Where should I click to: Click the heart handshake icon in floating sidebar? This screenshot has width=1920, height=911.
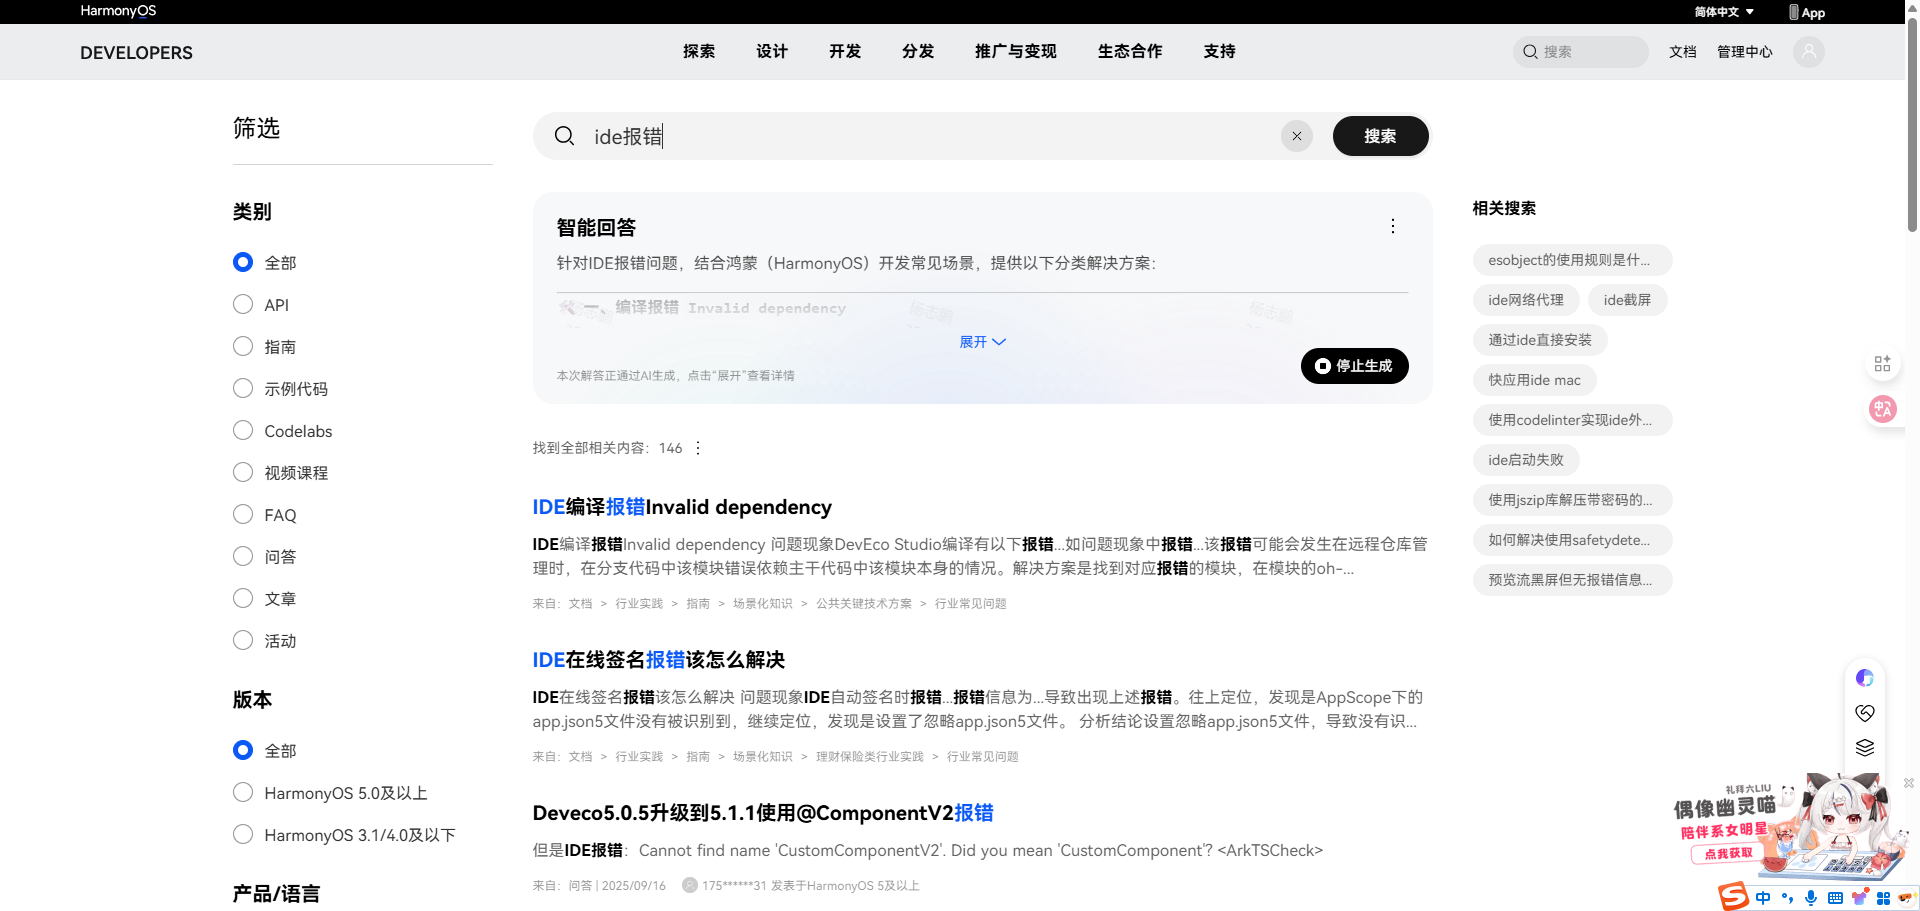pyautogui.click(x=1864, y=713)
